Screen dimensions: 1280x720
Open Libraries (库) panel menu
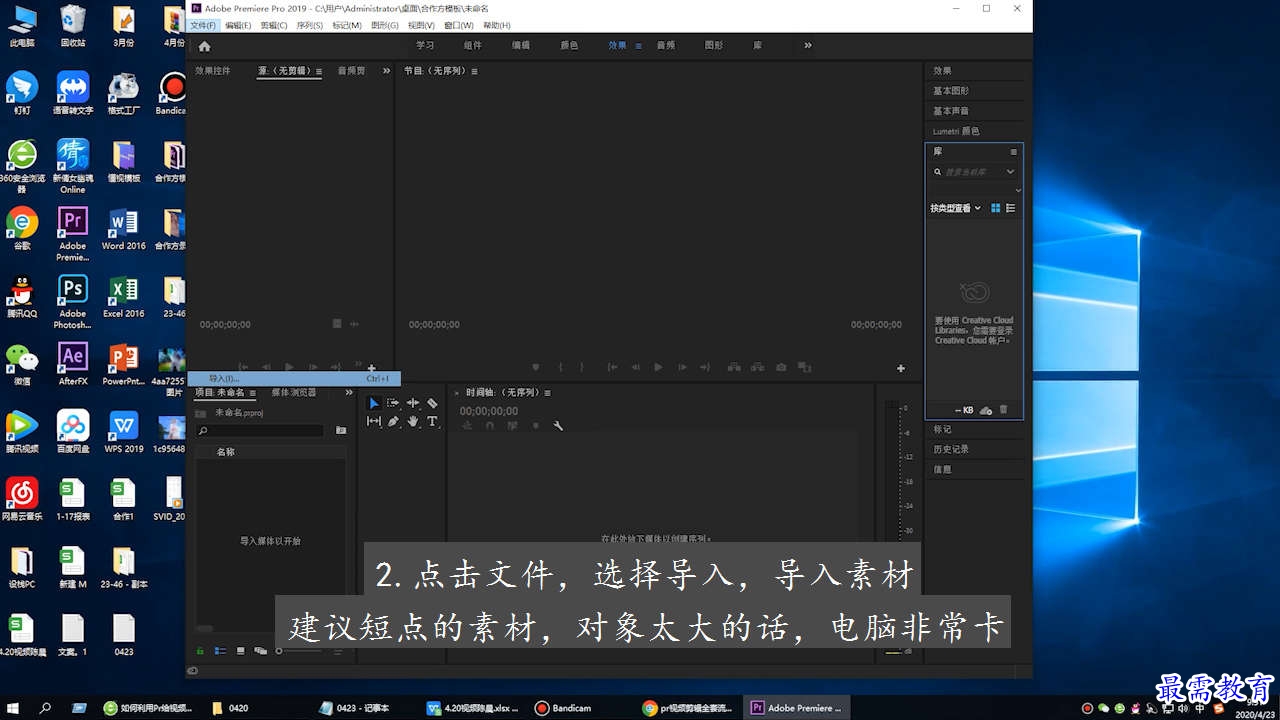1013,152
